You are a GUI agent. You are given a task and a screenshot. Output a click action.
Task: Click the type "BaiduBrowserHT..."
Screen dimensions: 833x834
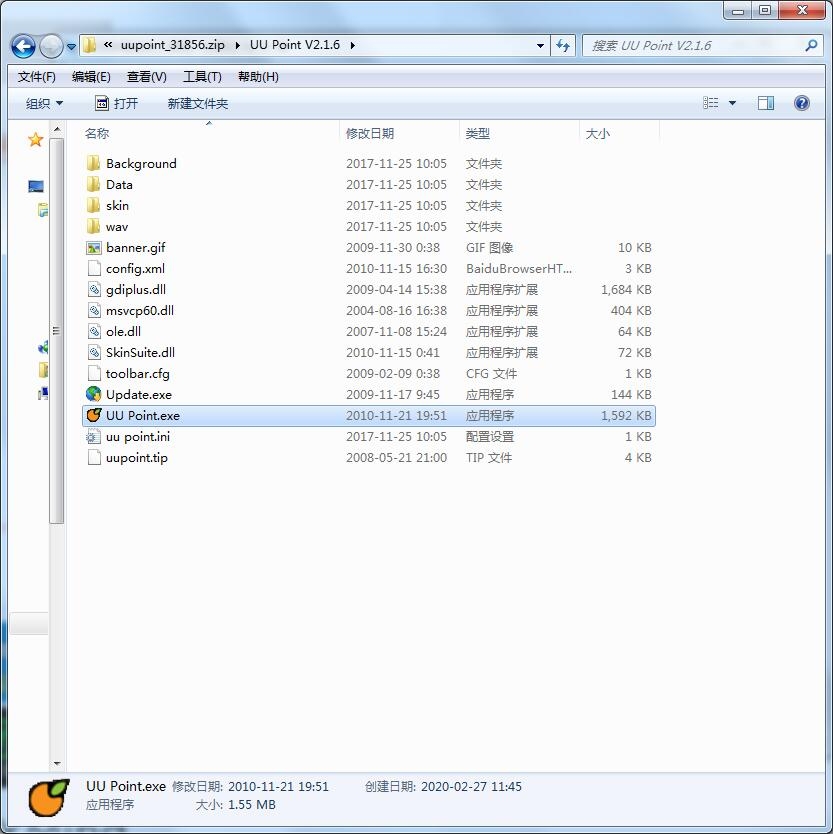(519, 269)
